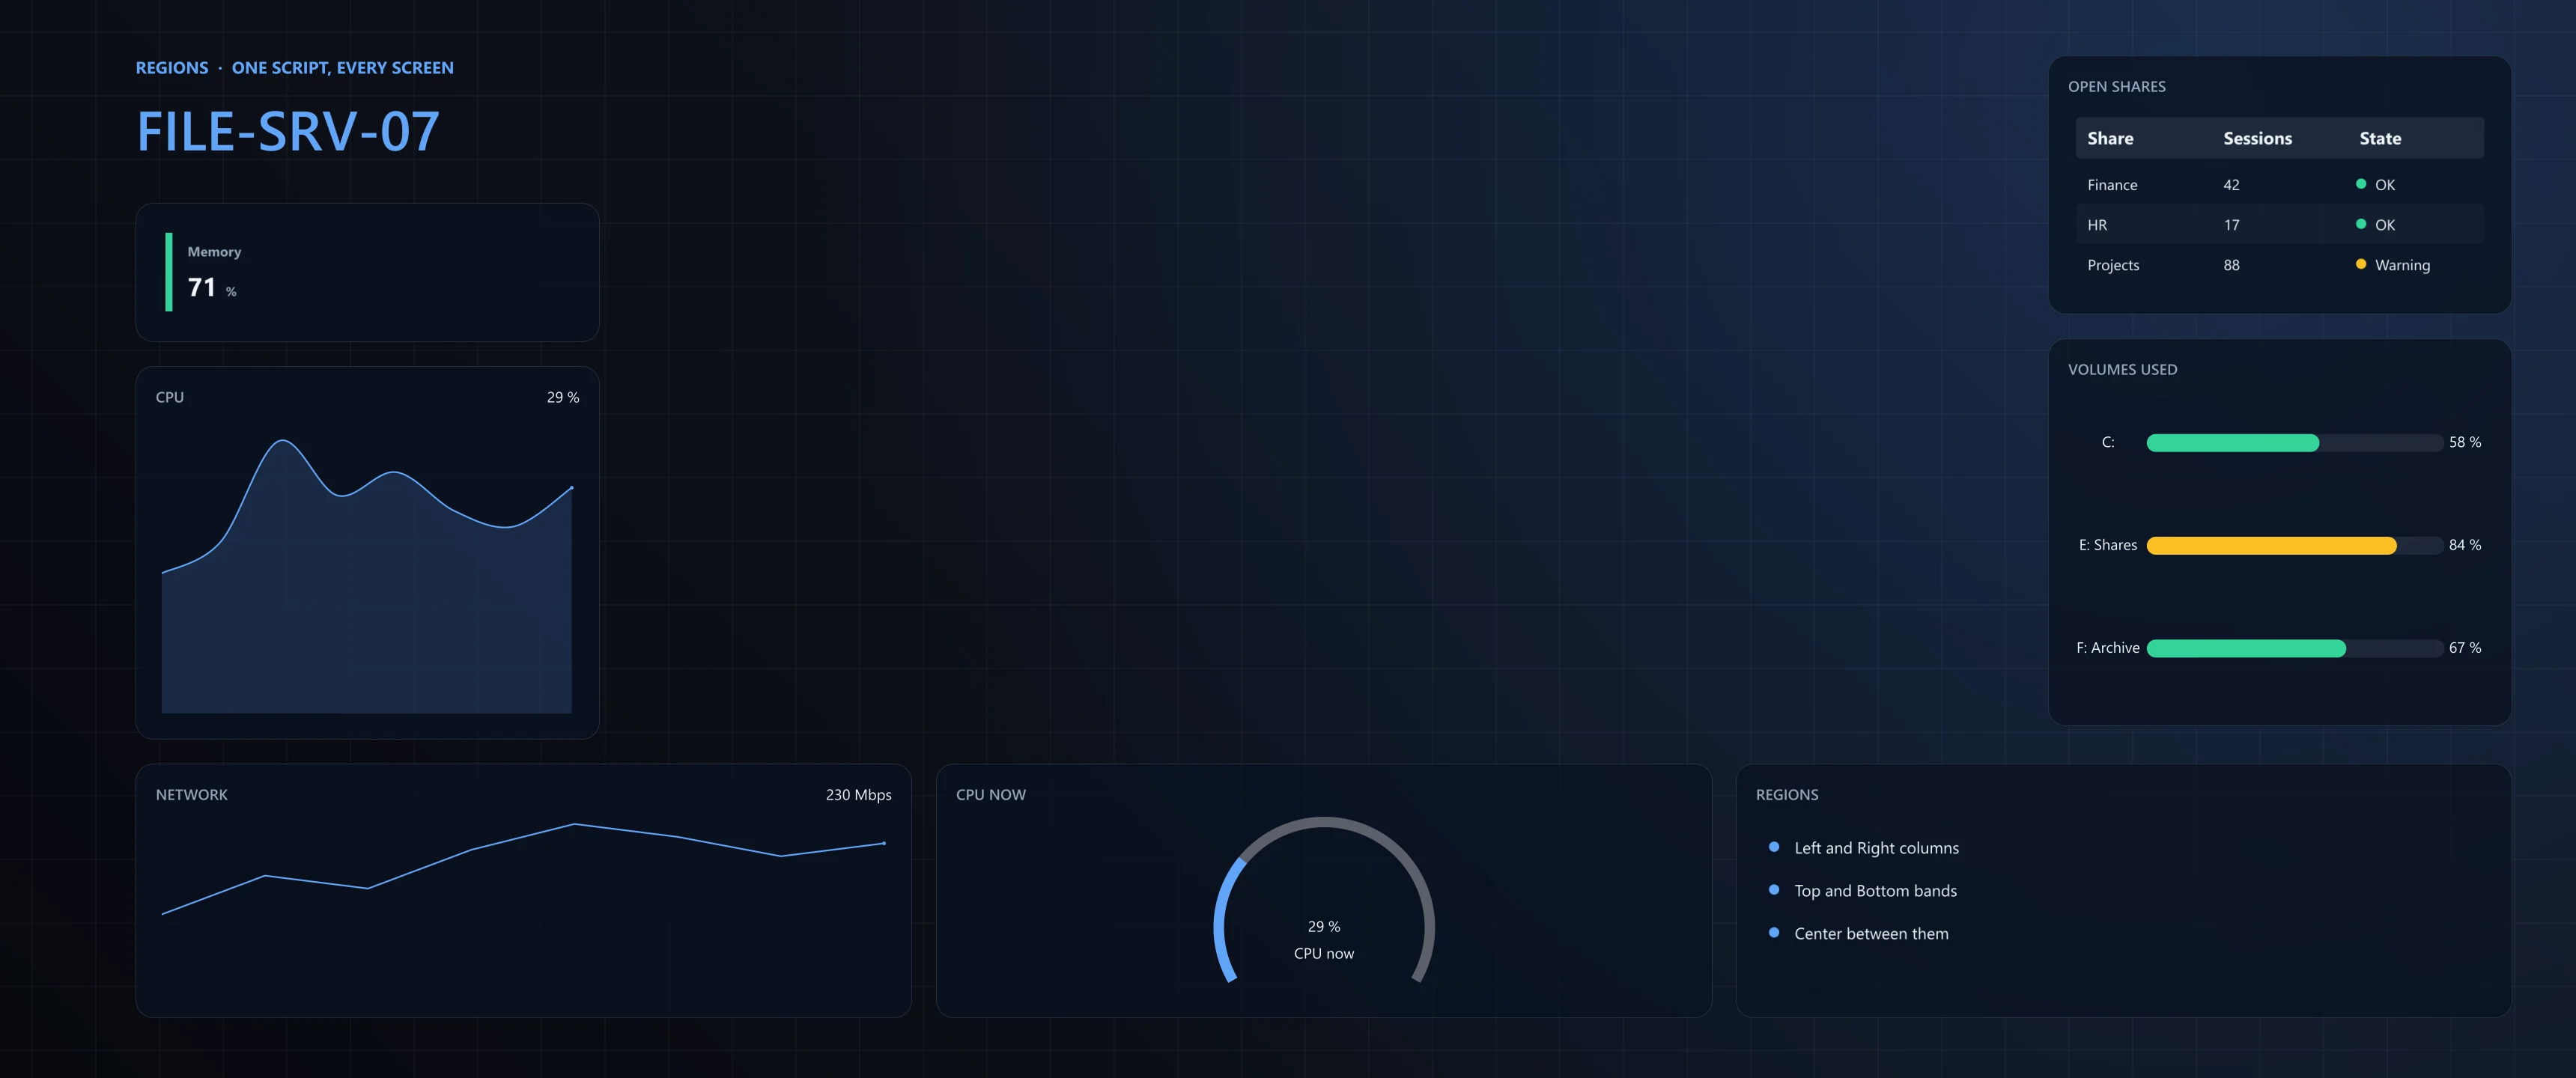Click the Share column header
The image size is (2576, 1078).
click(2110, 139)
